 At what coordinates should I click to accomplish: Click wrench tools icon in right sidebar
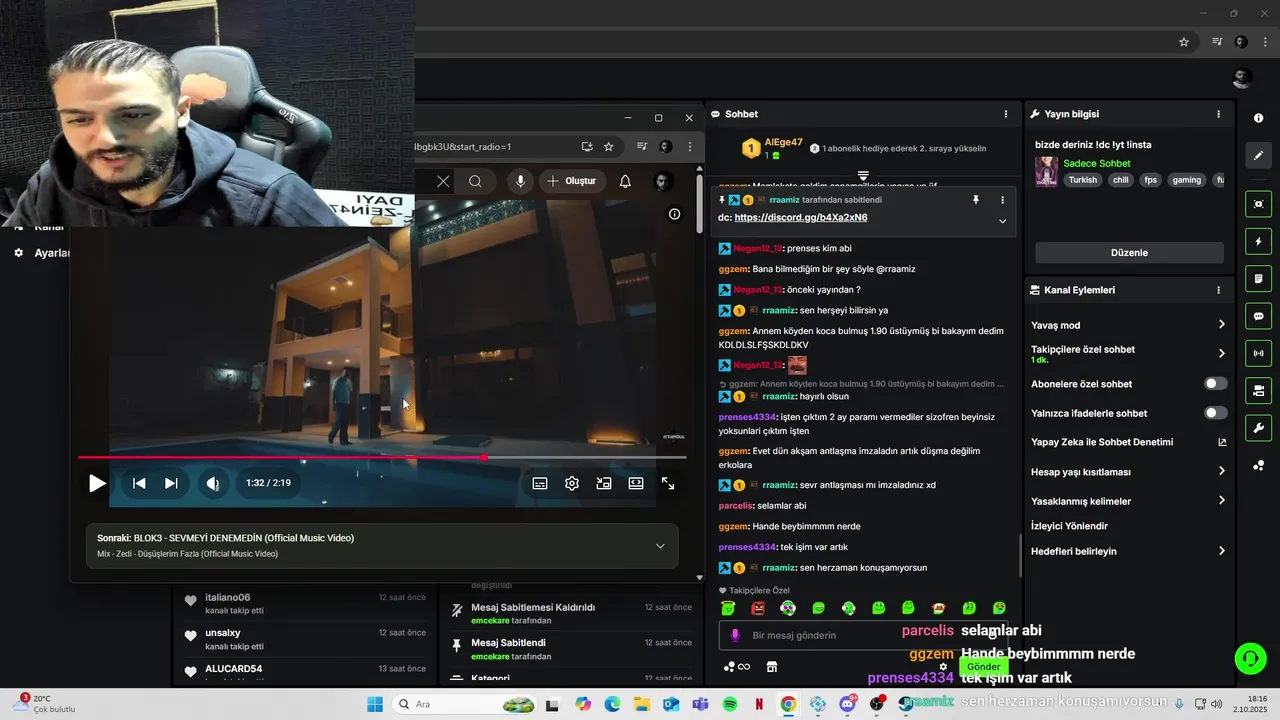(x=1258, y=428)
